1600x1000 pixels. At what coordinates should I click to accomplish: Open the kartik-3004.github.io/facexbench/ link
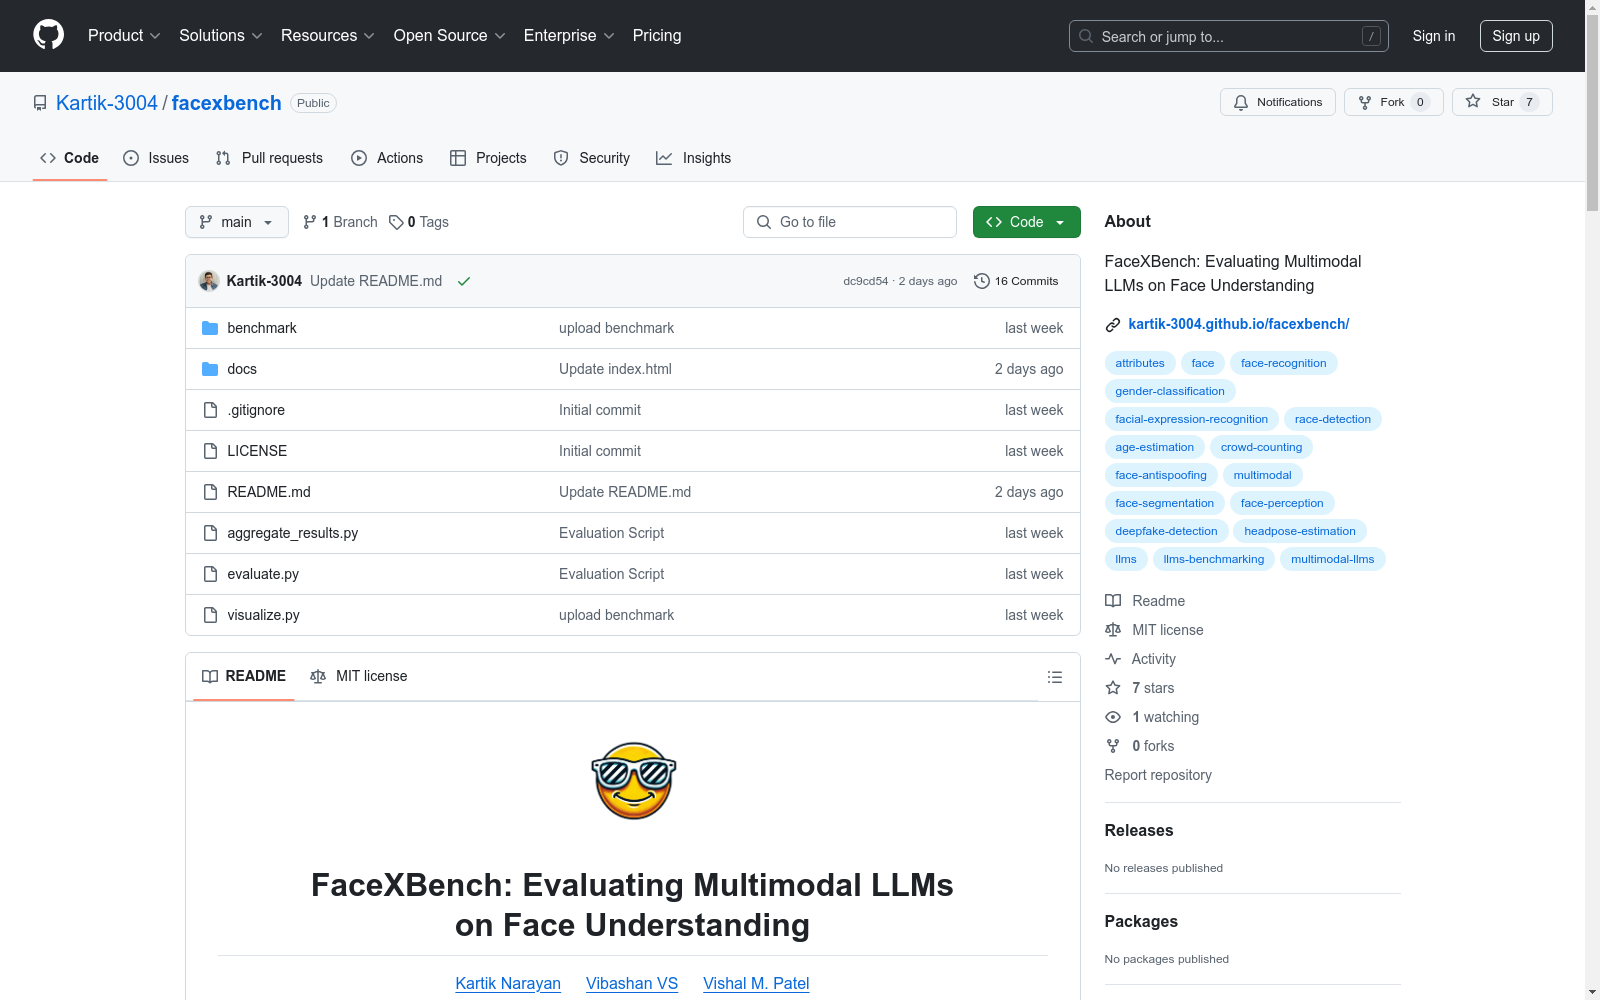pyautogui.click(x=1239, y=324)
